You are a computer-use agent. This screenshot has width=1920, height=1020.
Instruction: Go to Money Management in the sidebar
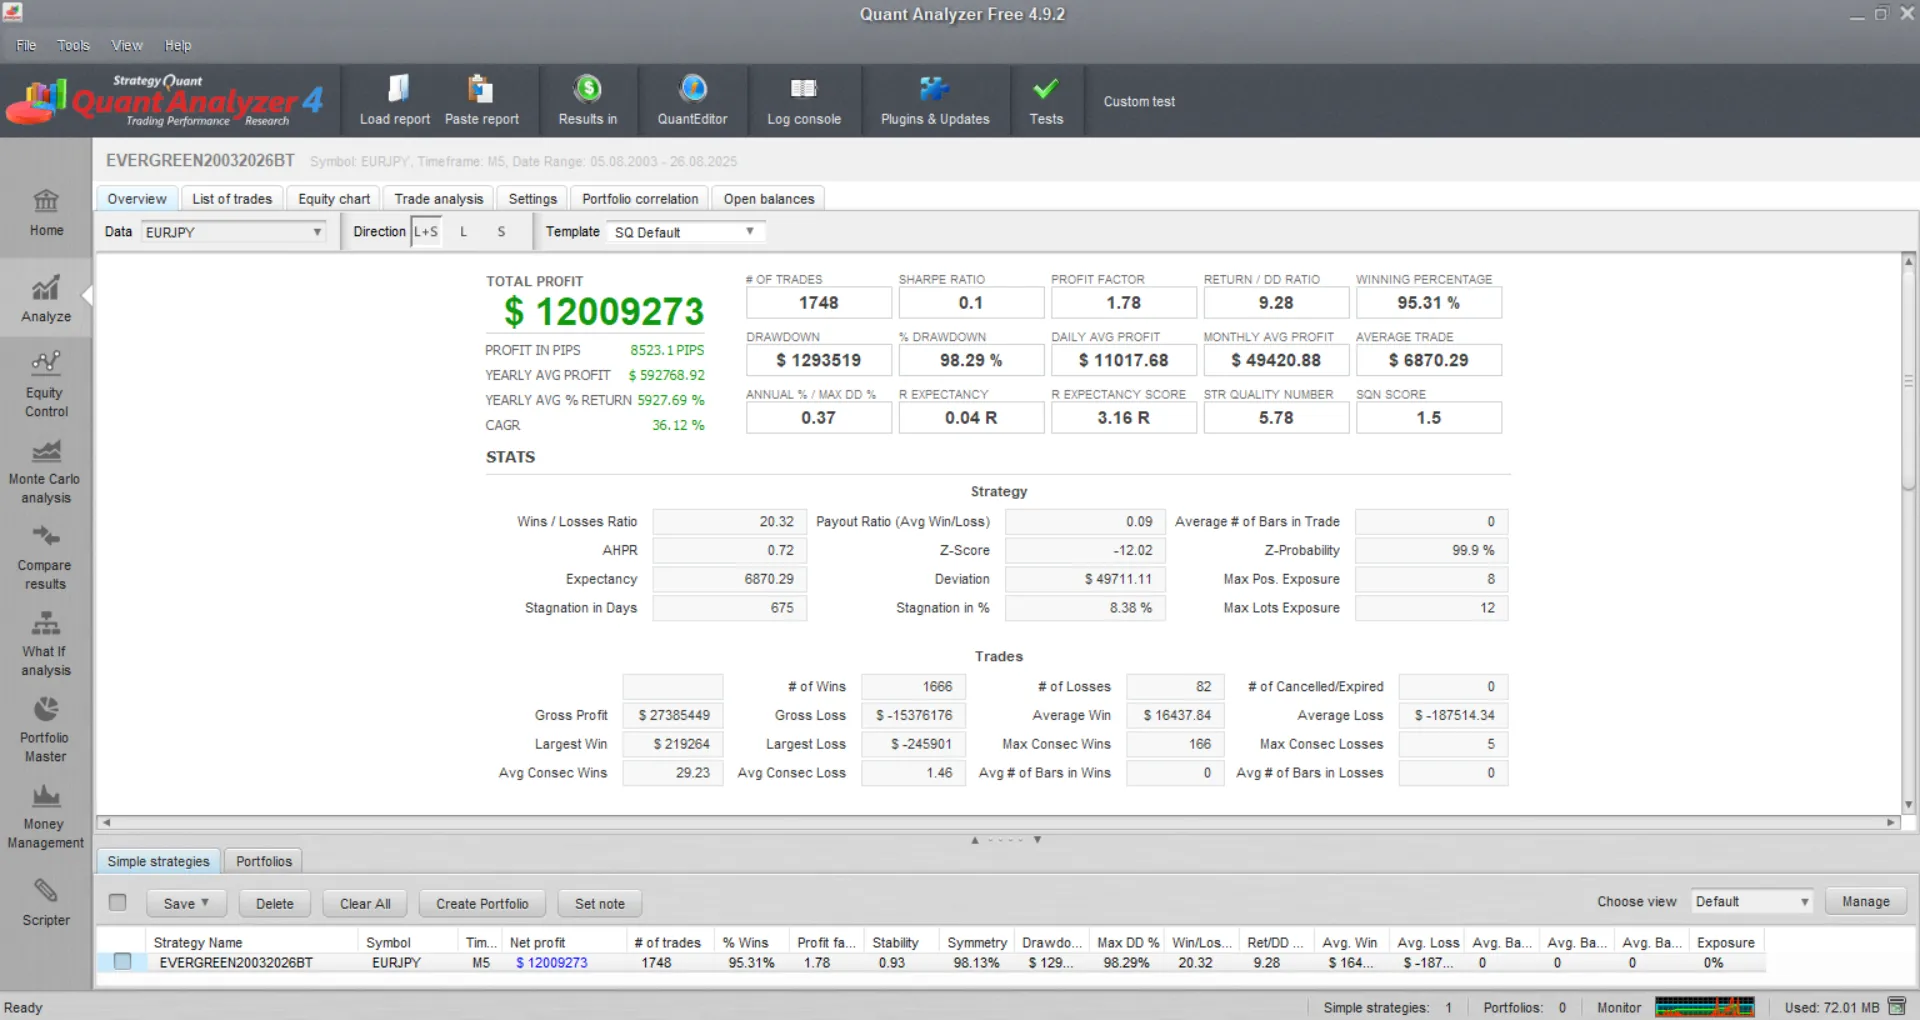pyautogui.click(x=46, y=817)
